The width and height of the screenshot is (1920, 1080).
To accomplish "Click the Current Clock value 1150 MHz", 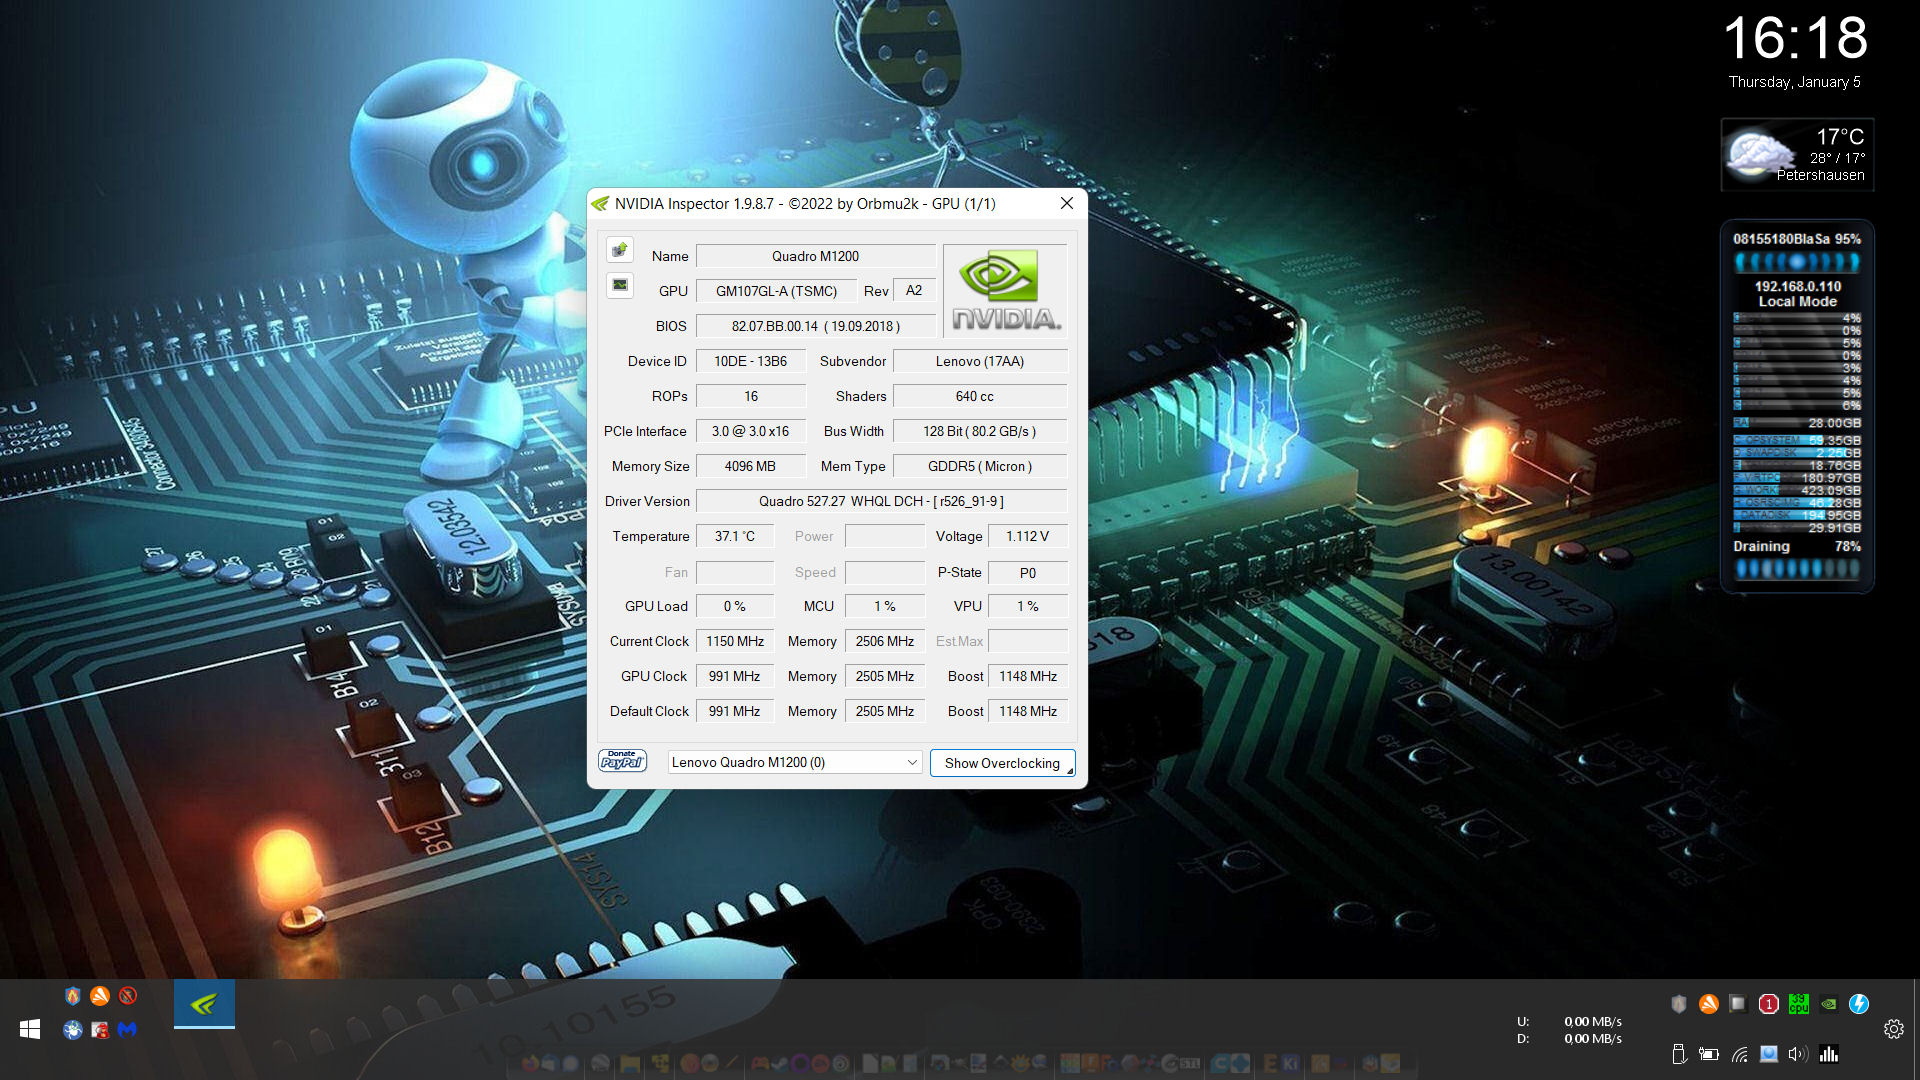I will (x=735, y=641).
